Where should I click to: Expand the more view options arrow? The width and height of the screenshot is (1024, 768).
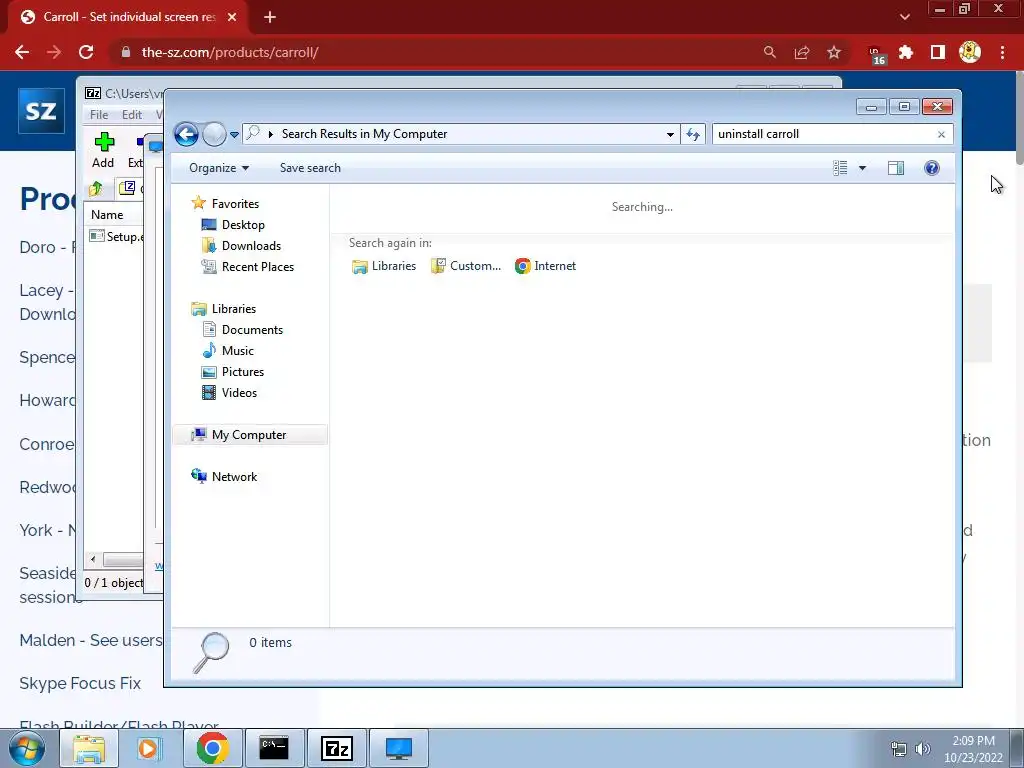point(862,168)
